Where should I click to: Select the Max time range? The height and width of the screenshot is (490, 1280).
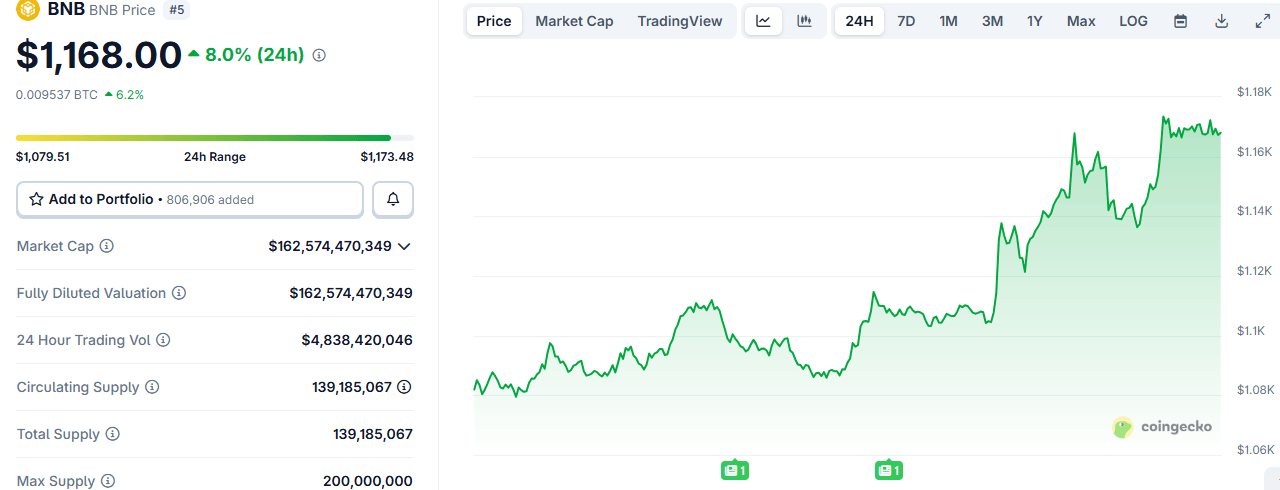coord(1080,21)
